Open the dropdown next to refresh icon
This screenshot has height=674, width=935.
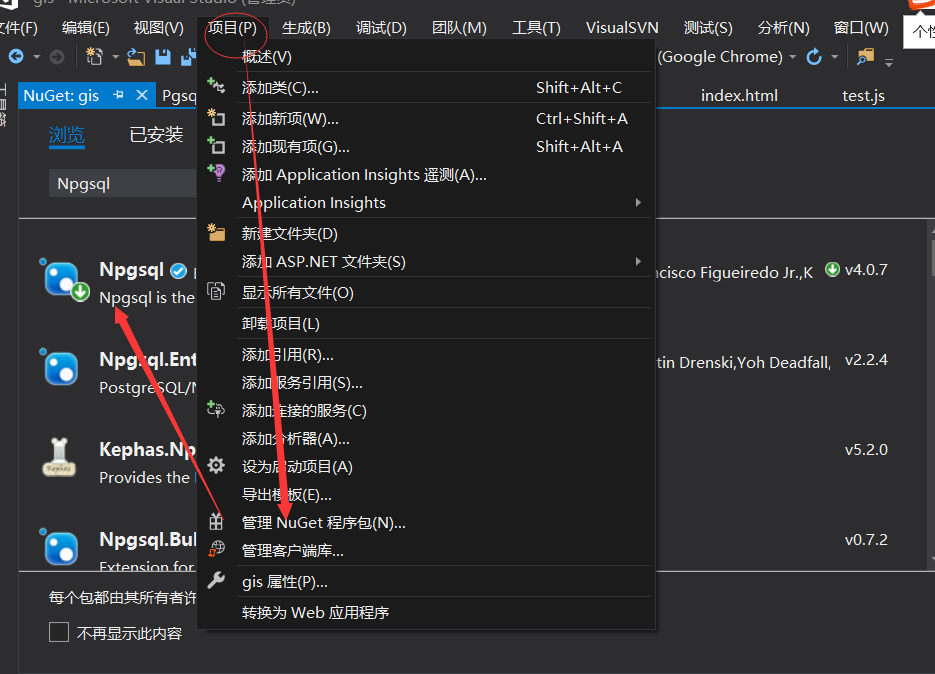pos(835,57)
